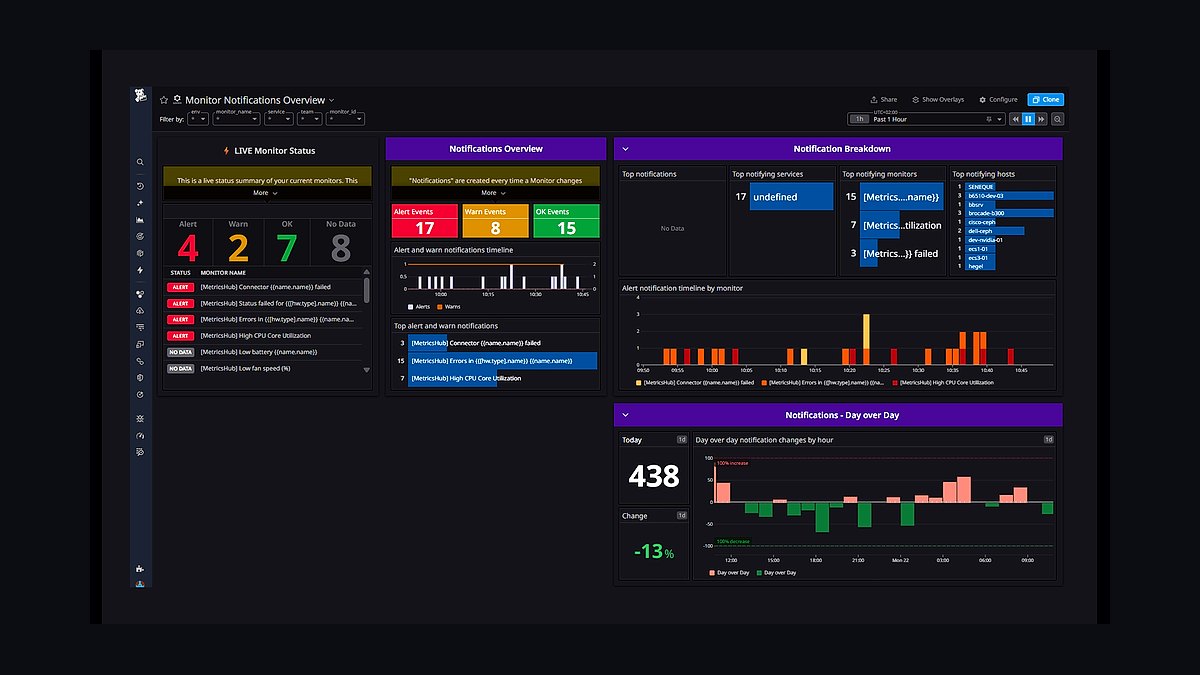This screenshot has width=1200, height=675.
Task: Select monitor row High CPU Core Utilization
Action: [264, 336]
